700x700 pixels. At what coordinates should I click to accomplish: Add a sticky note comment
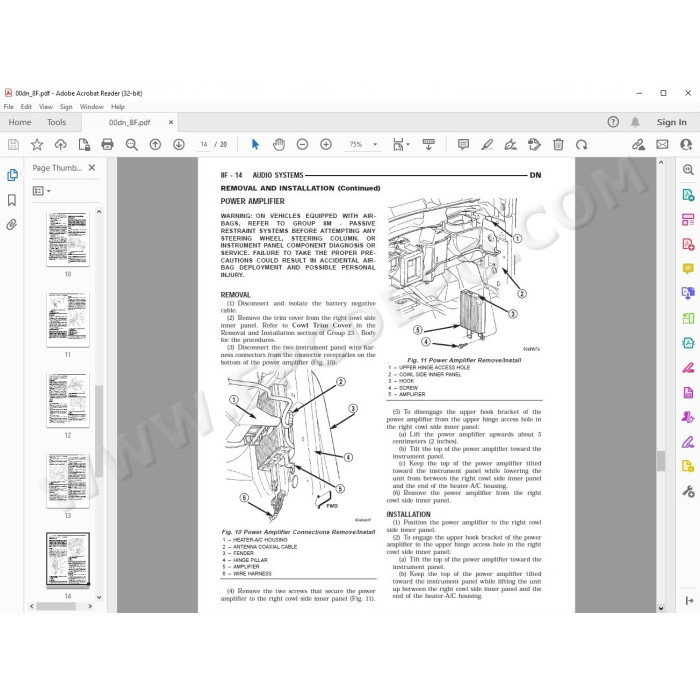(463, 145)
